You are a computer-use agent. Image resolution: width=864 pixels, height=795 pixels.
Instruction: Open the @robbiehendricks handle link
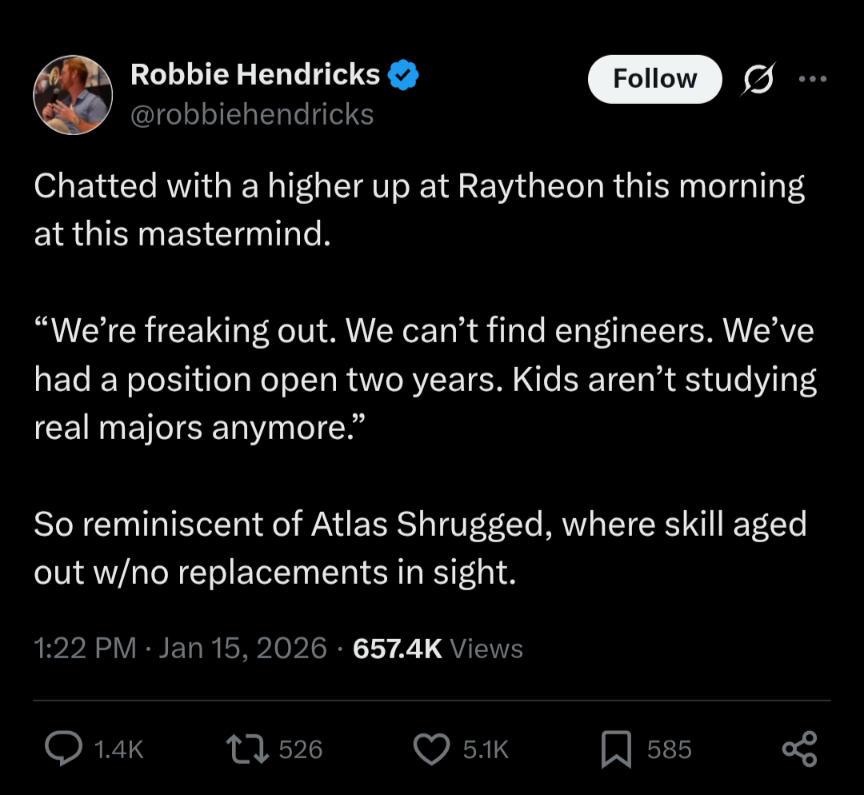click(x=252, y=115)
